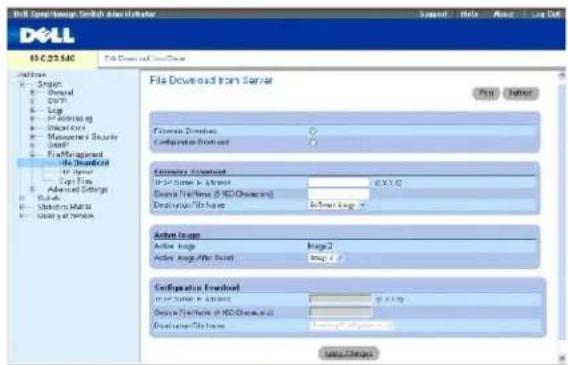This screenshot has width=568, height=365.
Task: Click the Configuration Source File Name field
Action: [x=341, y=312]
